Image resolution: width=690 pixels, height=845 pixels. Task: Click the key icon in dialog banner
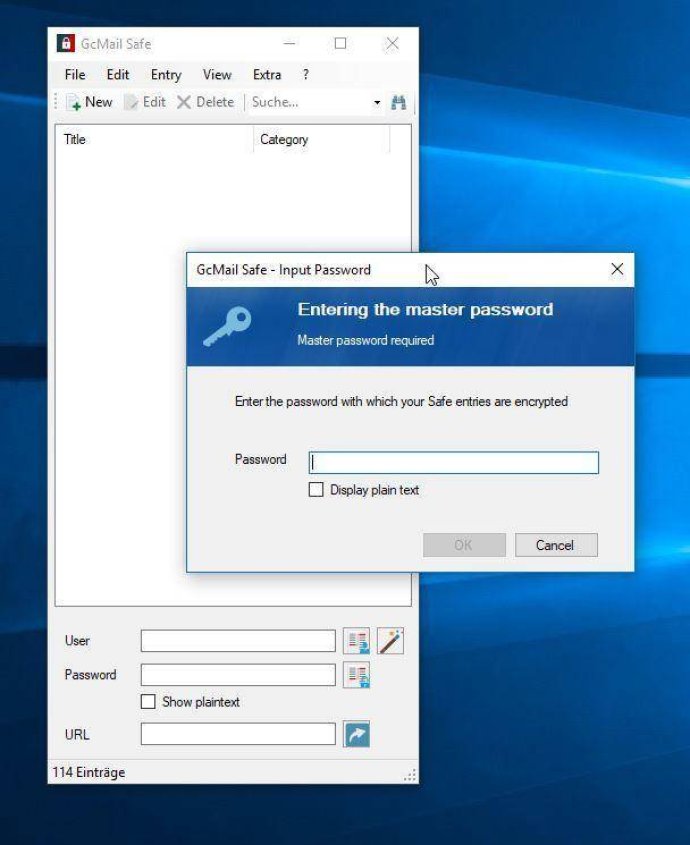pyautogui.click(x=227, y=326)
